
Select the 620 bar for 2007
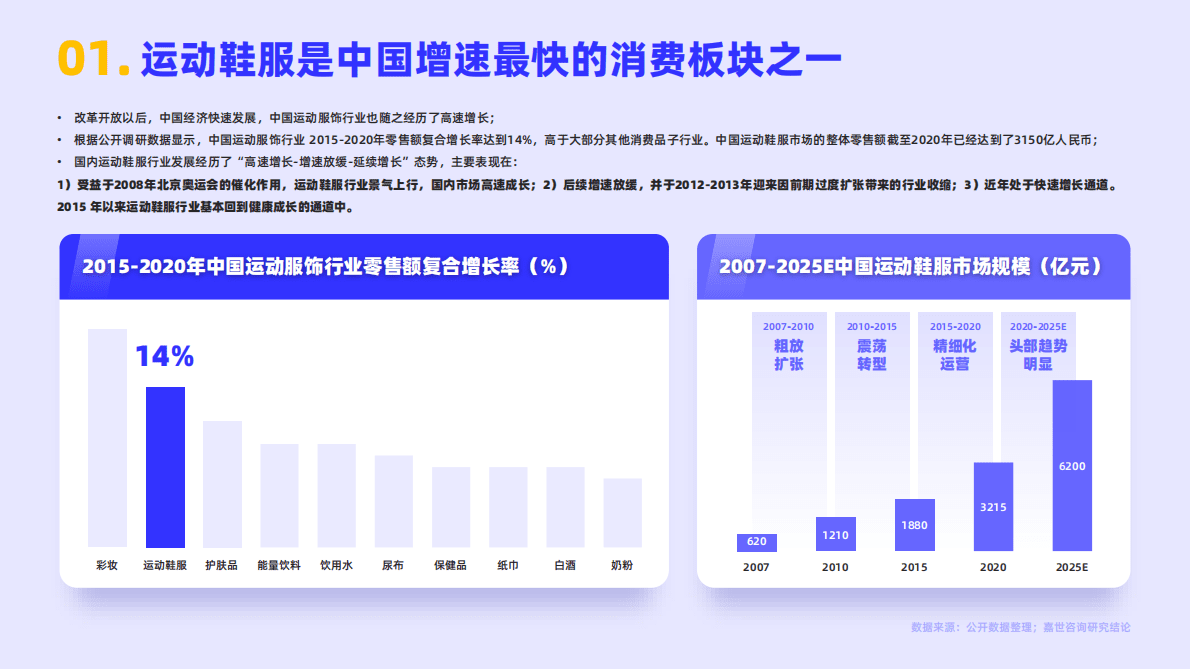pyautogui.click(x=757, y=543)
